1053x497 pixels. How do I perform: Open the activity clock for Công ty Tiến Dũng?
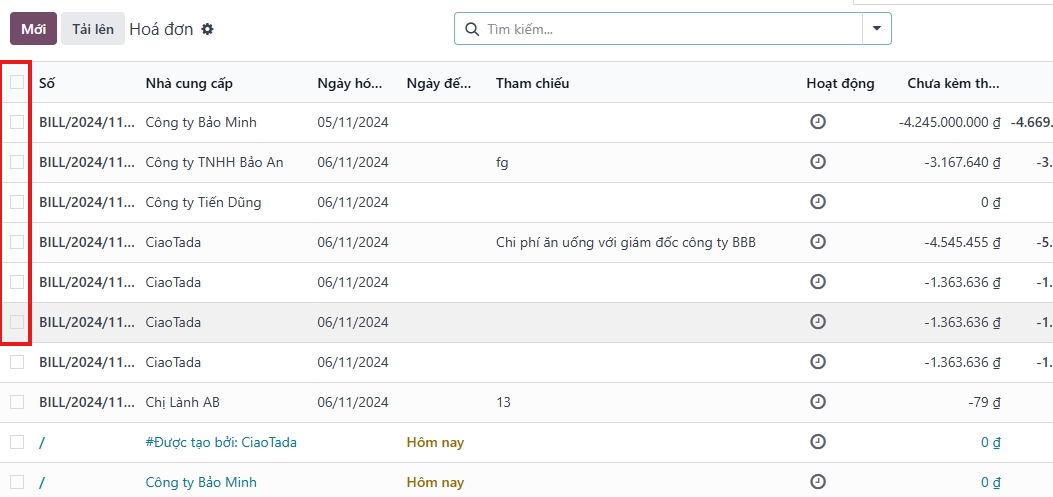pos(818,201)
